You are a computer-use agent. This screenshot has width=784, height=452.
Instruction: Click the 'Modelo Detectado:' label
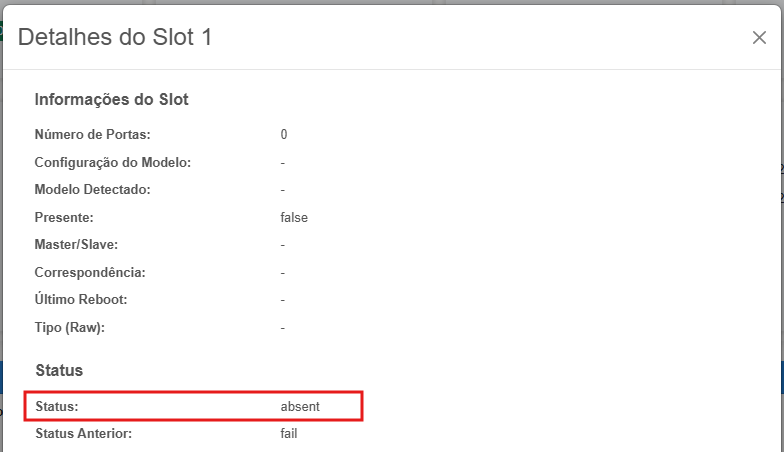[92, 189]
